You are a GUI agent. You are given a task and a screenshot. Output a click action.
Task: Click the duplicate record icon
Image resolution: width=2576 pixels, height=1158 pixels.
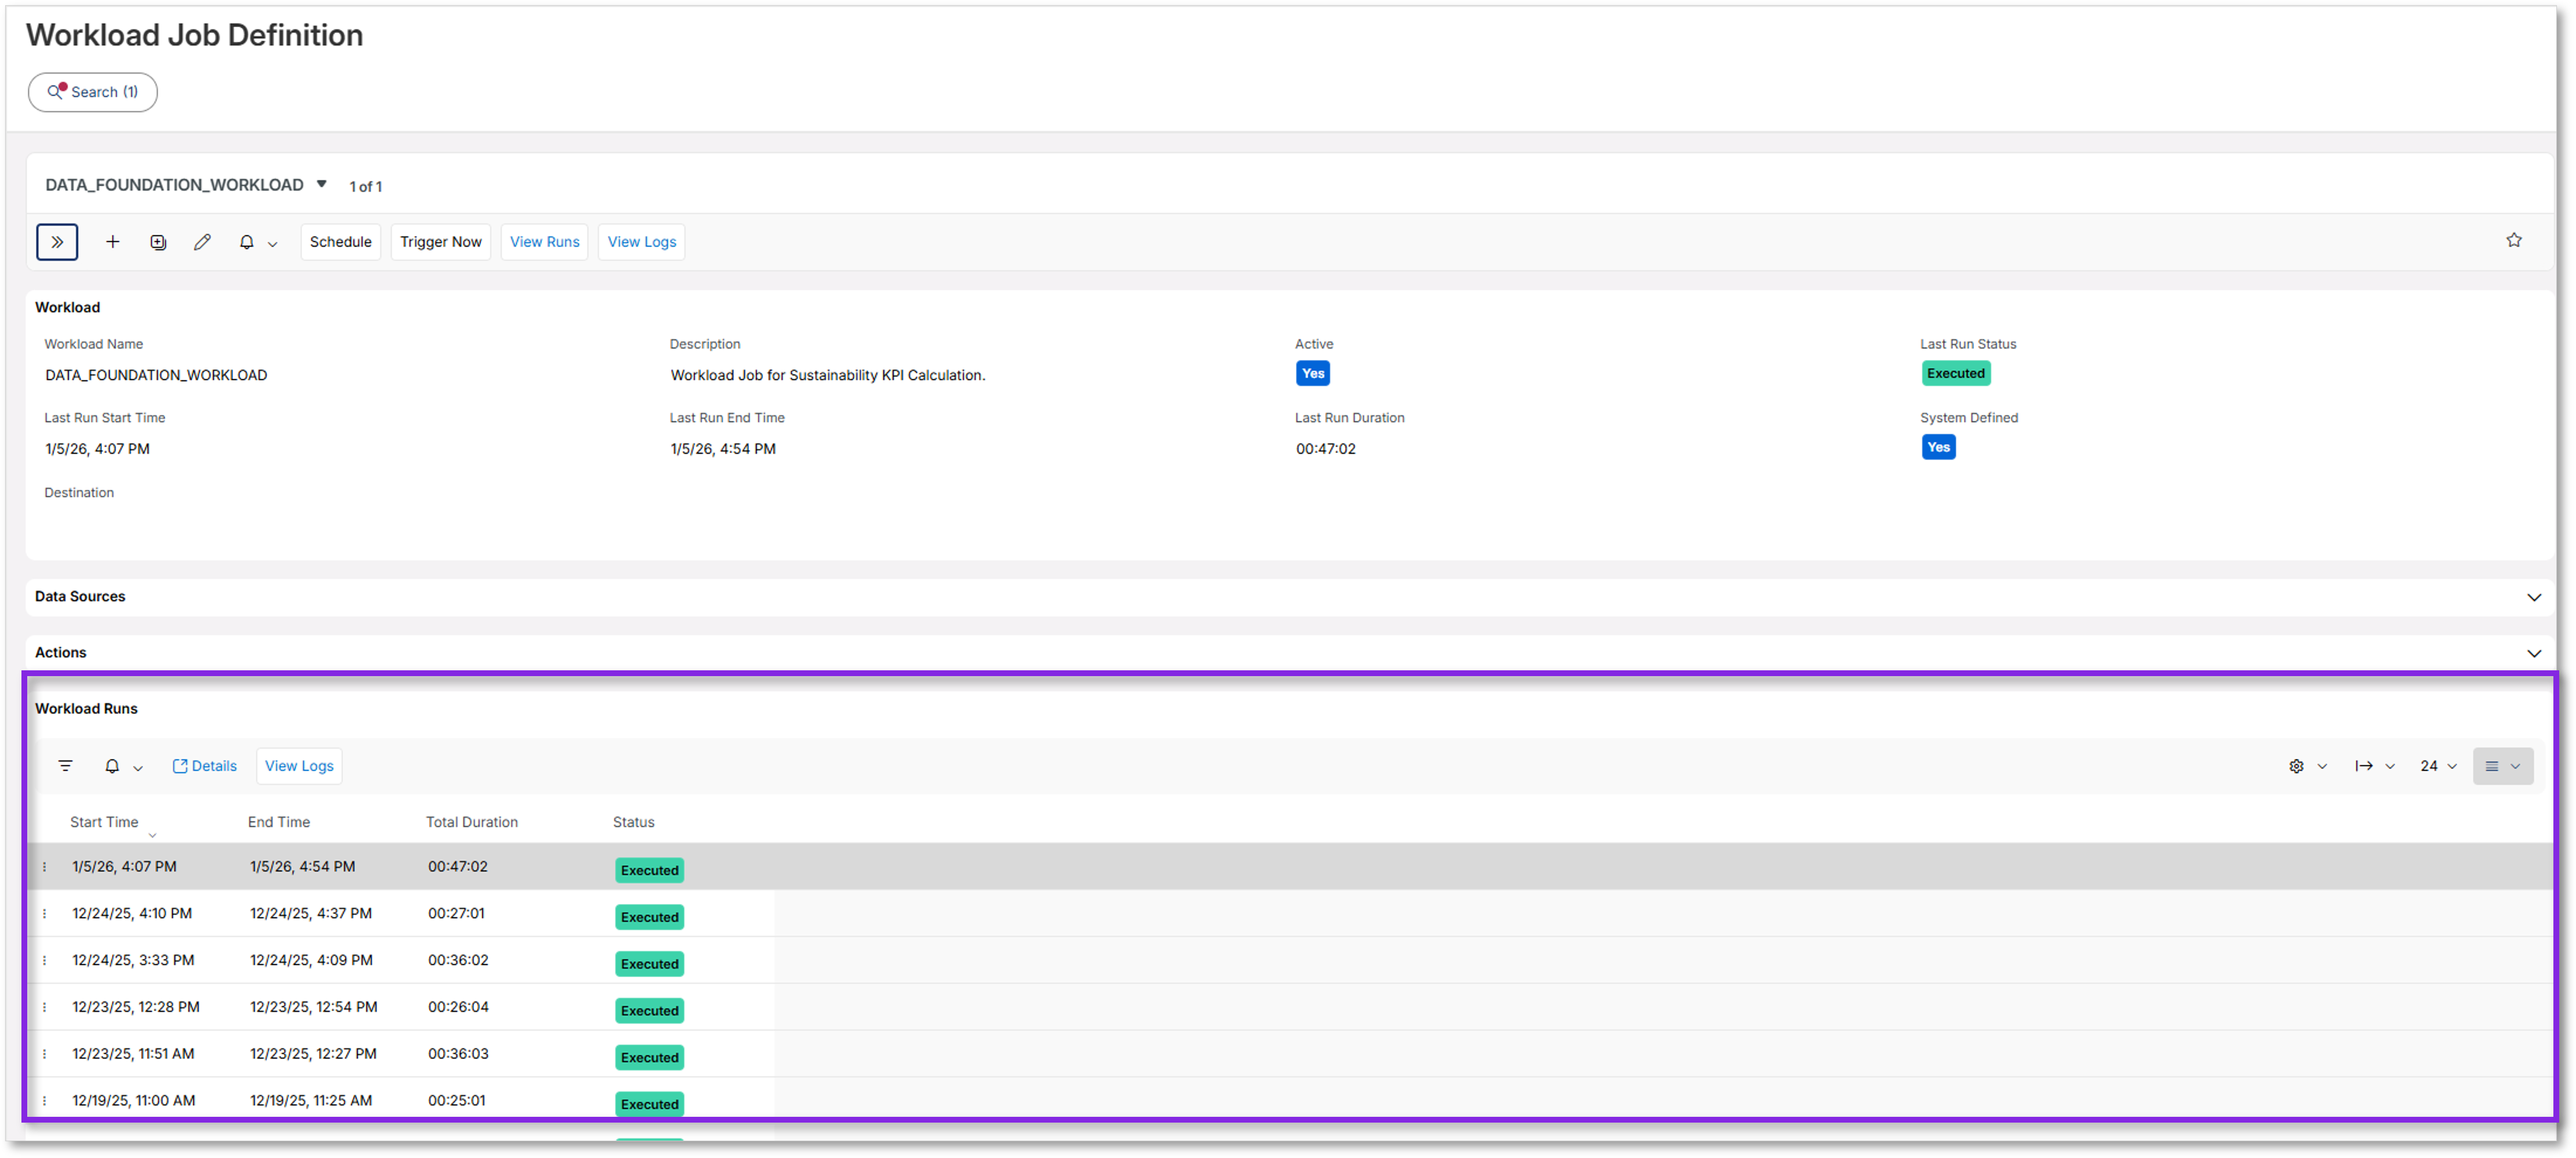coord(158,242)
